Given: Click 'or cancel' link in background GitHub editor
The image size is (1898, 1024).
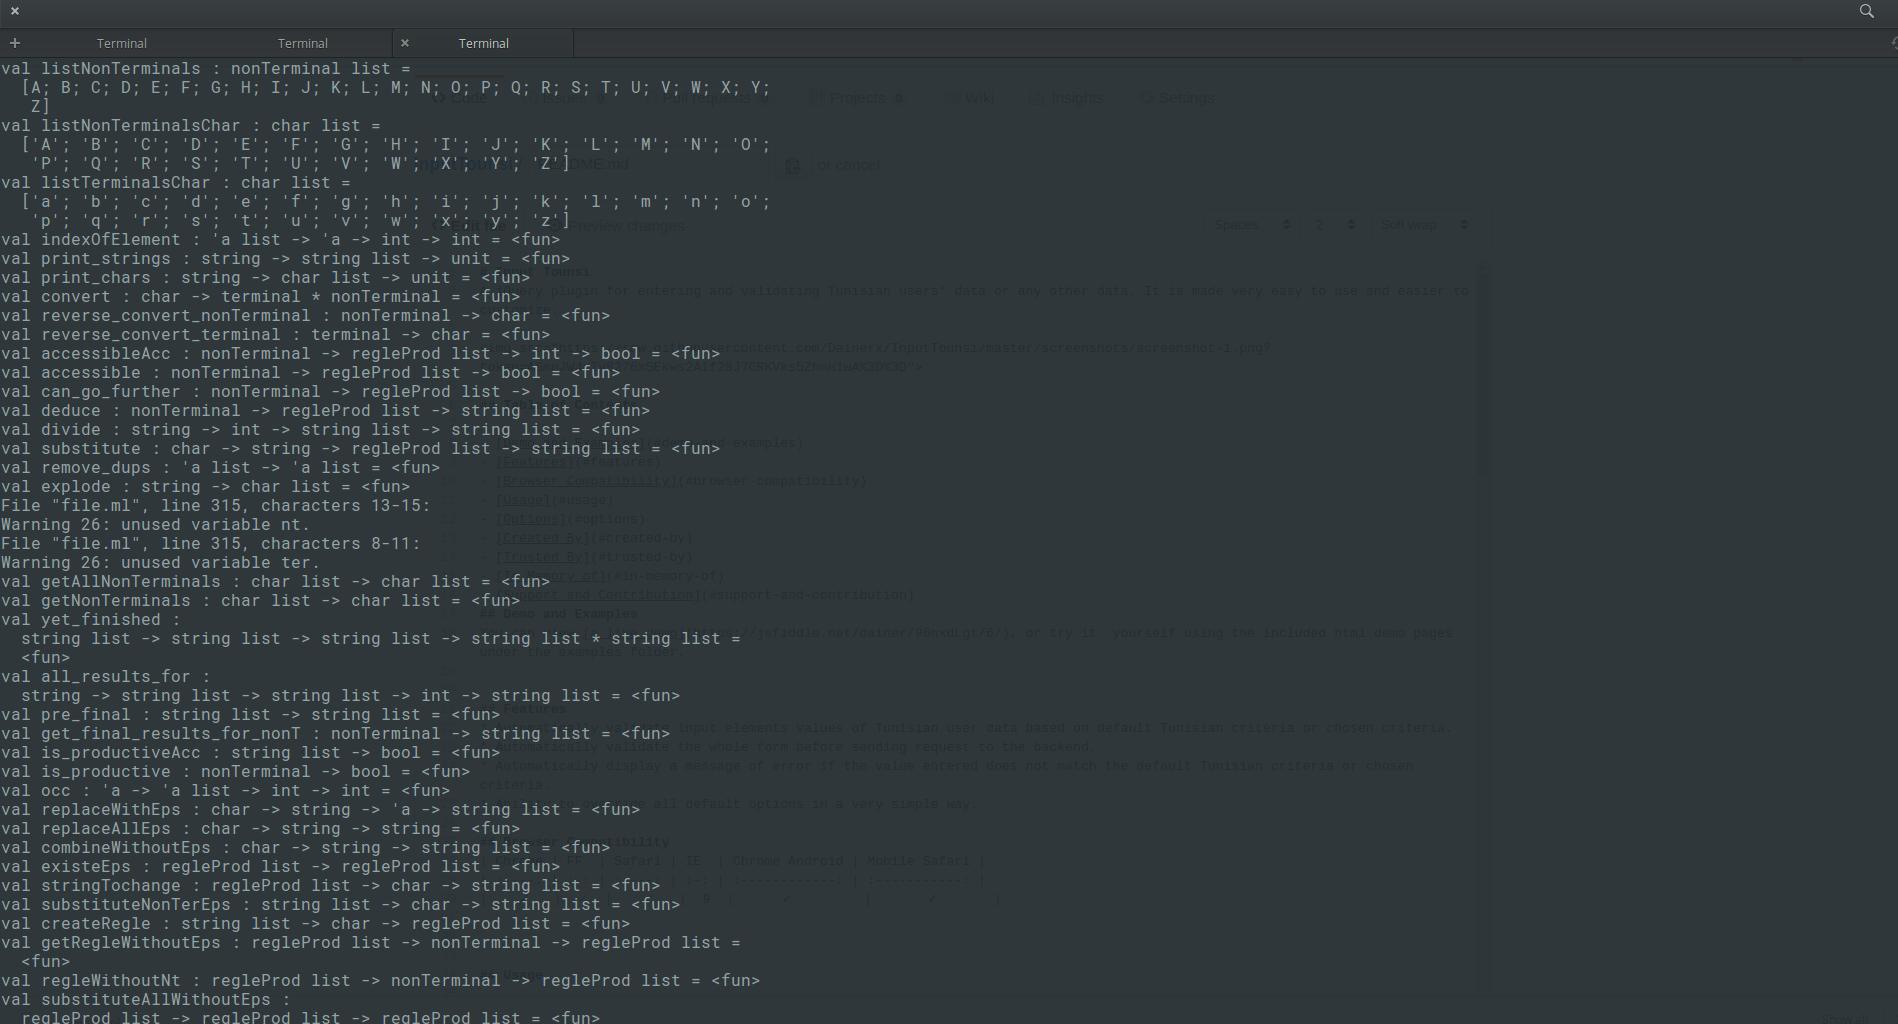Looking at the screenshot, I should 848,165.
